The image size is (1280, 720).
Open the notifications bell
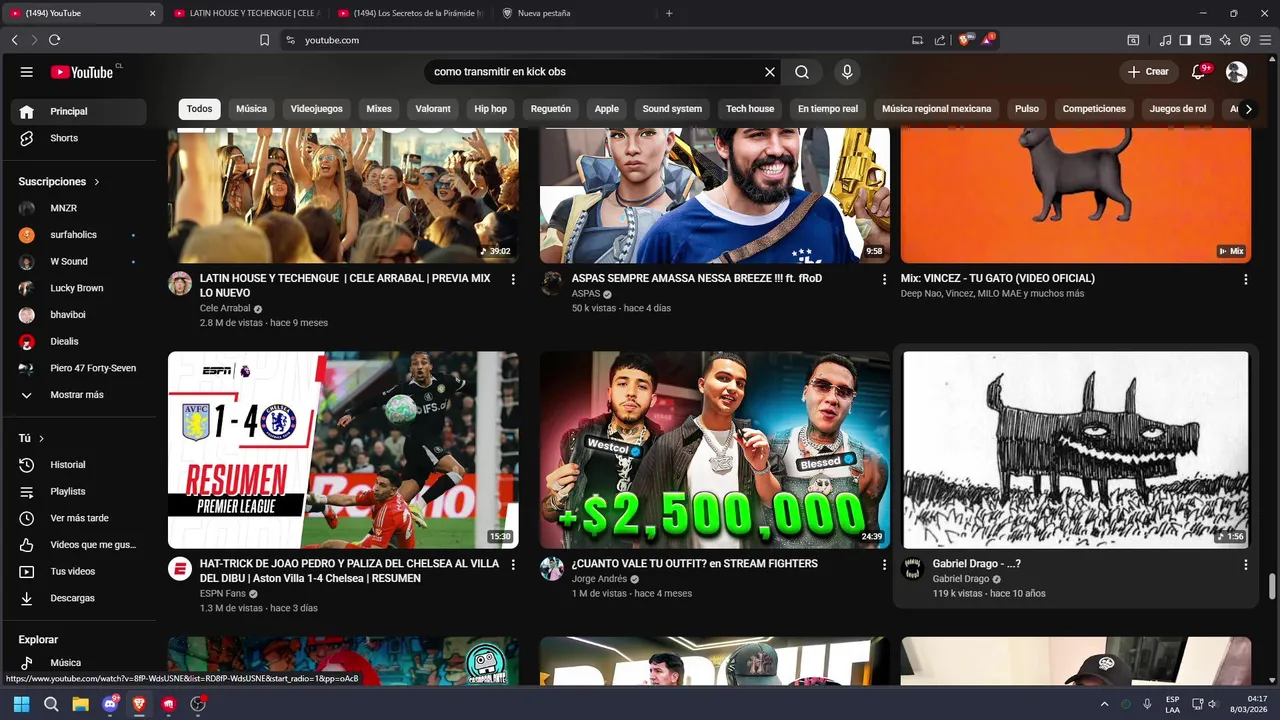[1198, 72]
